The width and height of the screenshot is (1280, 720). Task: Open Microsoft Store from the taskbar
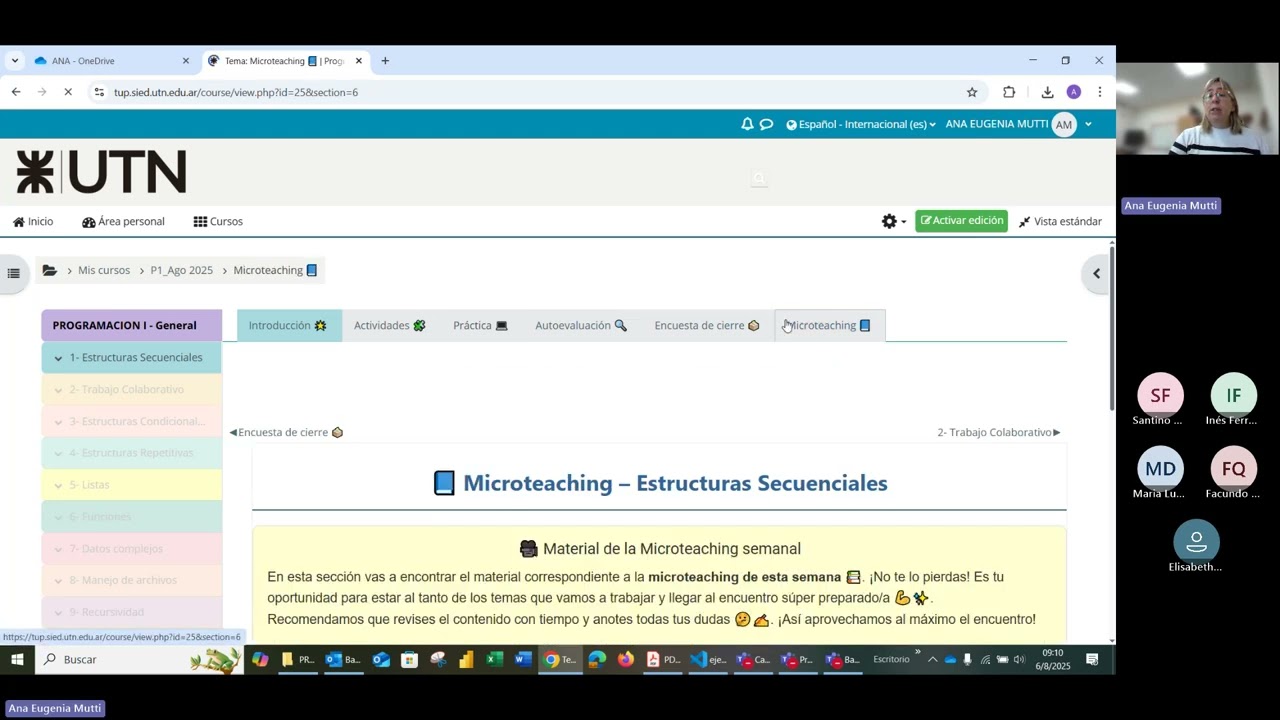(409, 659)
